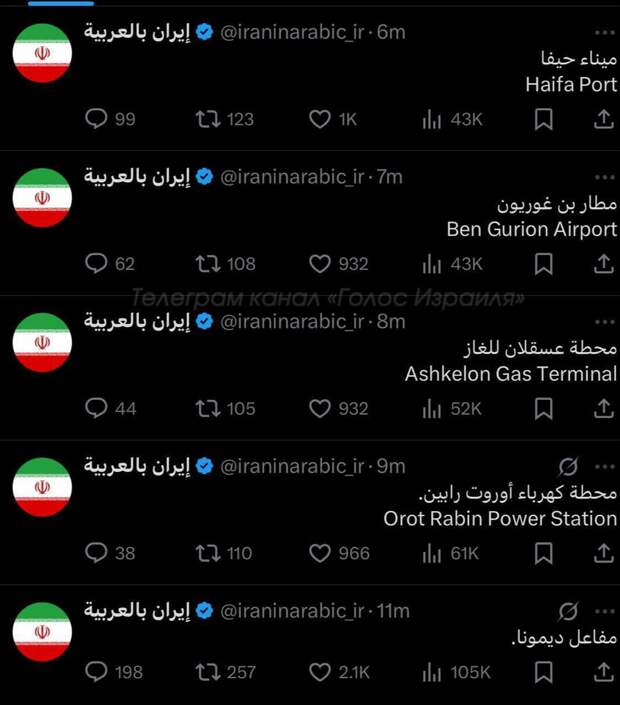The height and width of the screenshot is (705, 620).
Task: Click the Grok icon on Orot Rabin tweet
Action: [x=568, y=467]
